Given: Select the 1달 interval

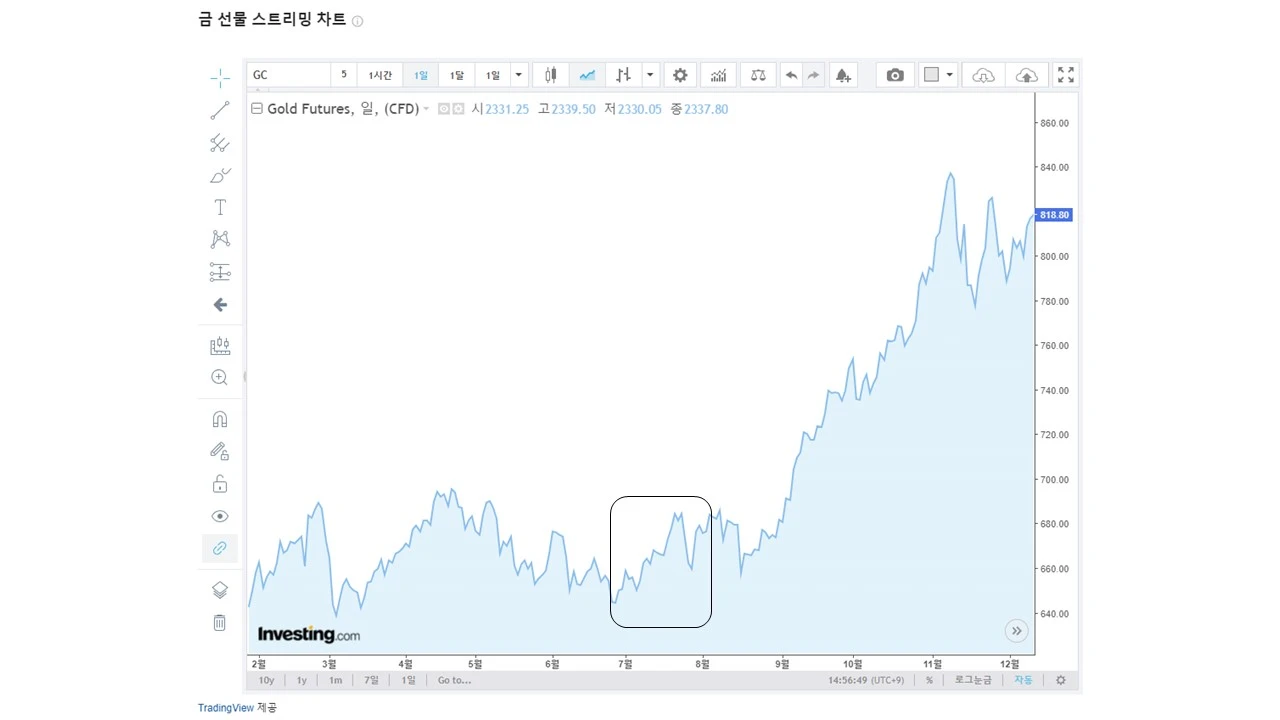Looking at the screenshot, I should [x=456, y=75].
